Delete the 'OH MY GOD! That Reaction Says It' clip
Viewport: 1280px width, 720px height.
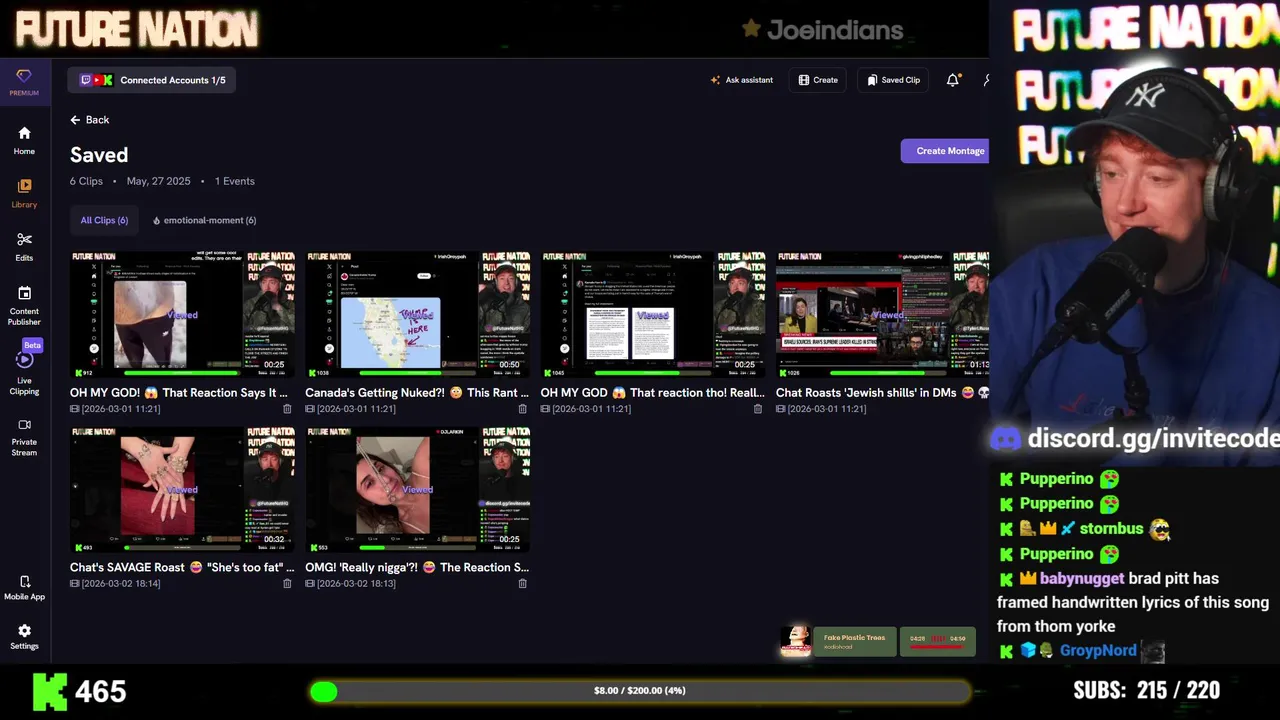[287, 409]
